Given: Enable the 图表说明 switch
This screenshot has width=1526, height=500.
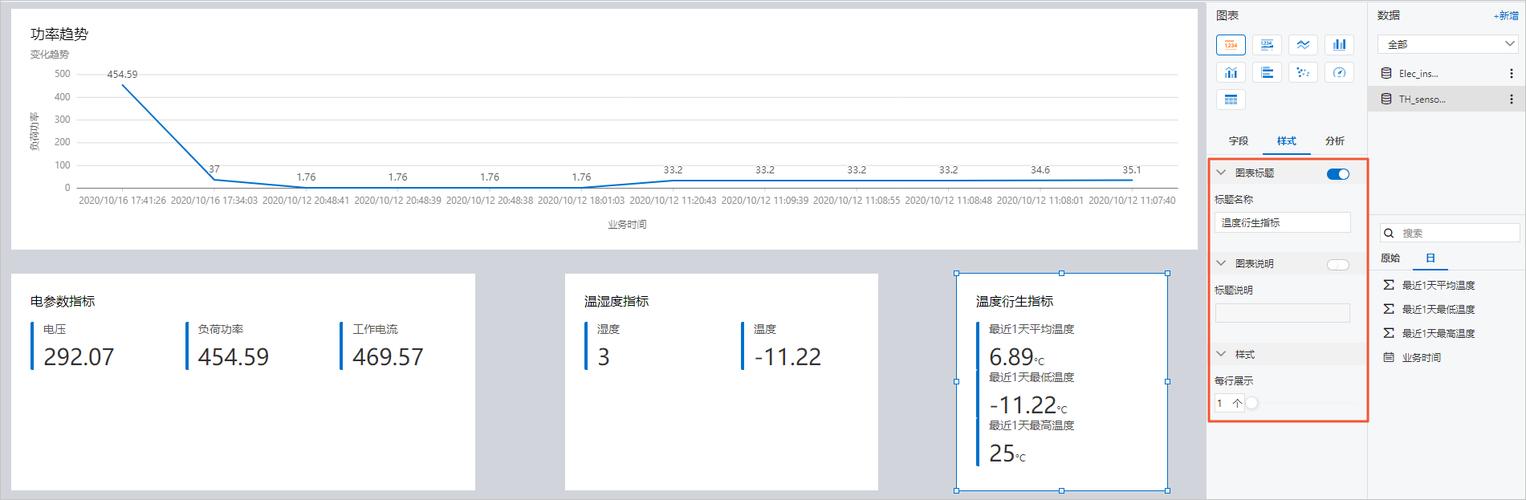Looking at the screenshot, I should click(x=1337, y=264).
